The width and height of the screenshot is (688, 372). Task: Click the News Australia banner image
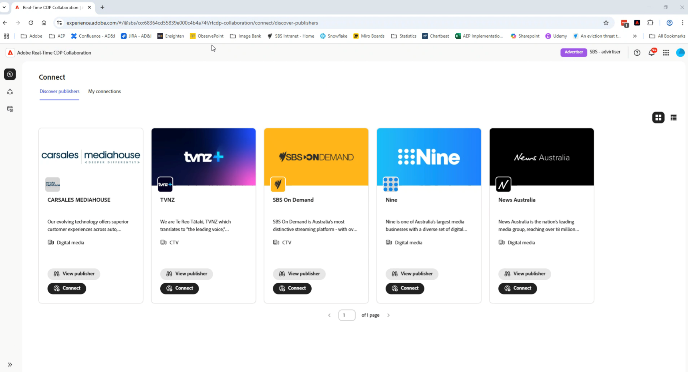click(542, 157)
